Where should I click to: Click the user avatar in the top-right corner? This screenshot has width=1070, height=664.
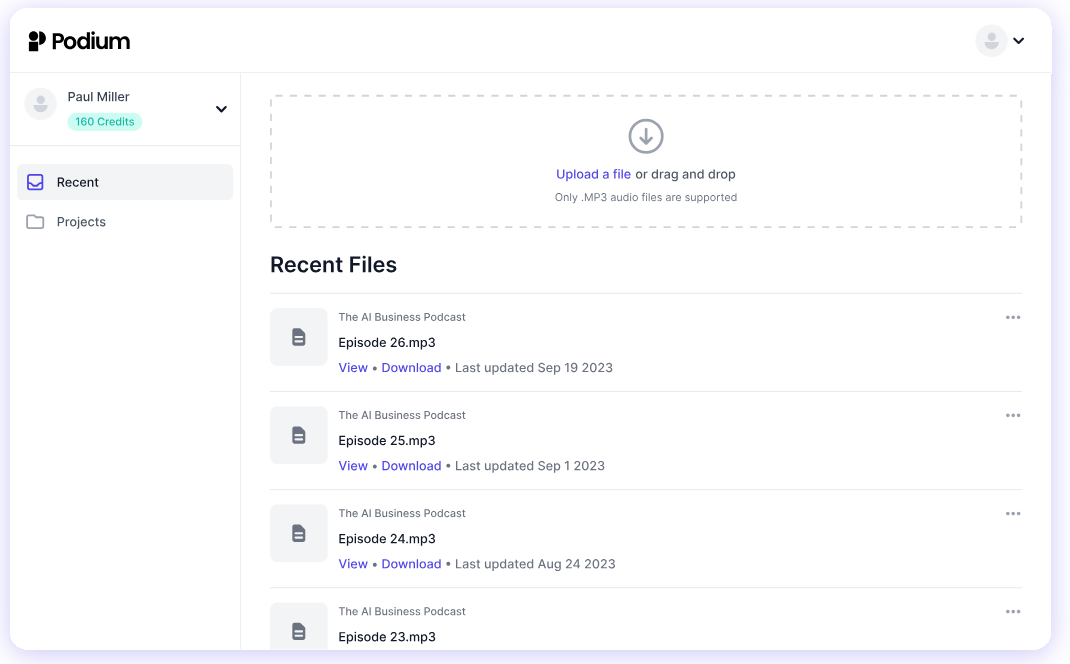[990, 41]
